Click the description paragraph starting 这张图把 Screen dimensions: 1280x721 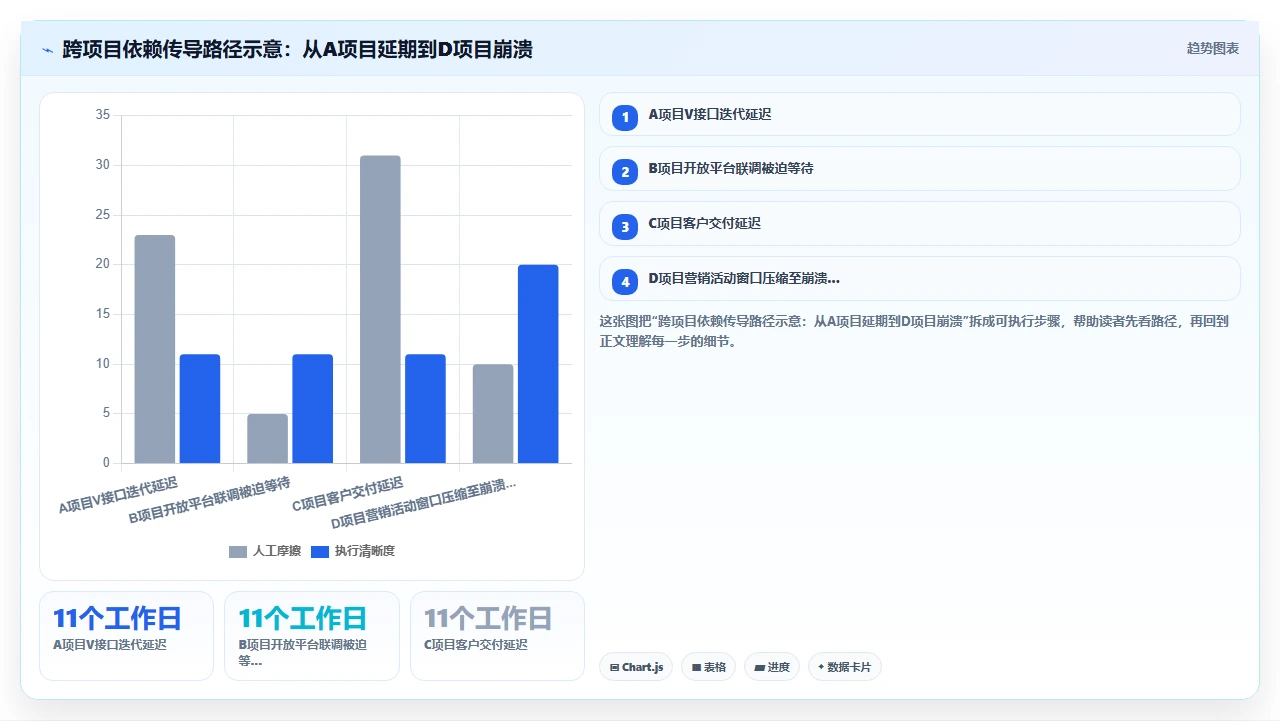point(914,331)
